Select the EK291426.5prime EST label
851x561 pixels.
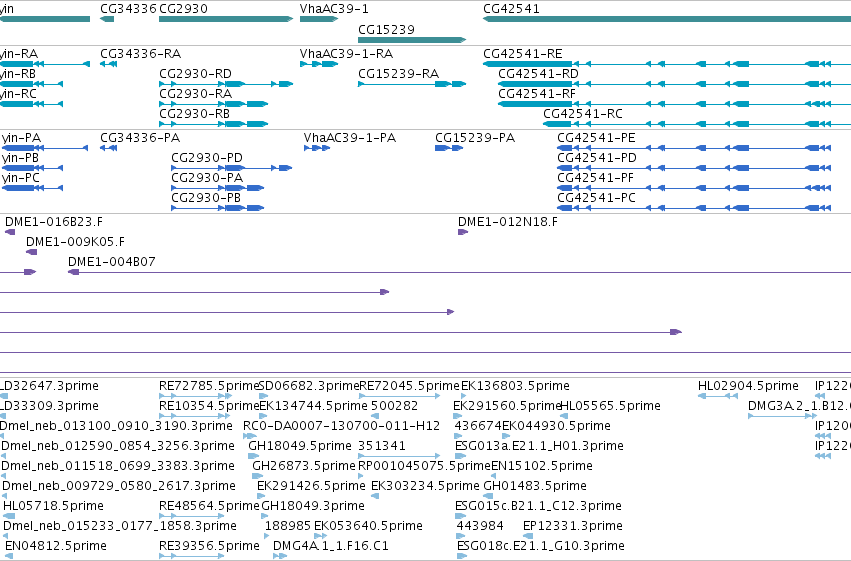point(311,486)
